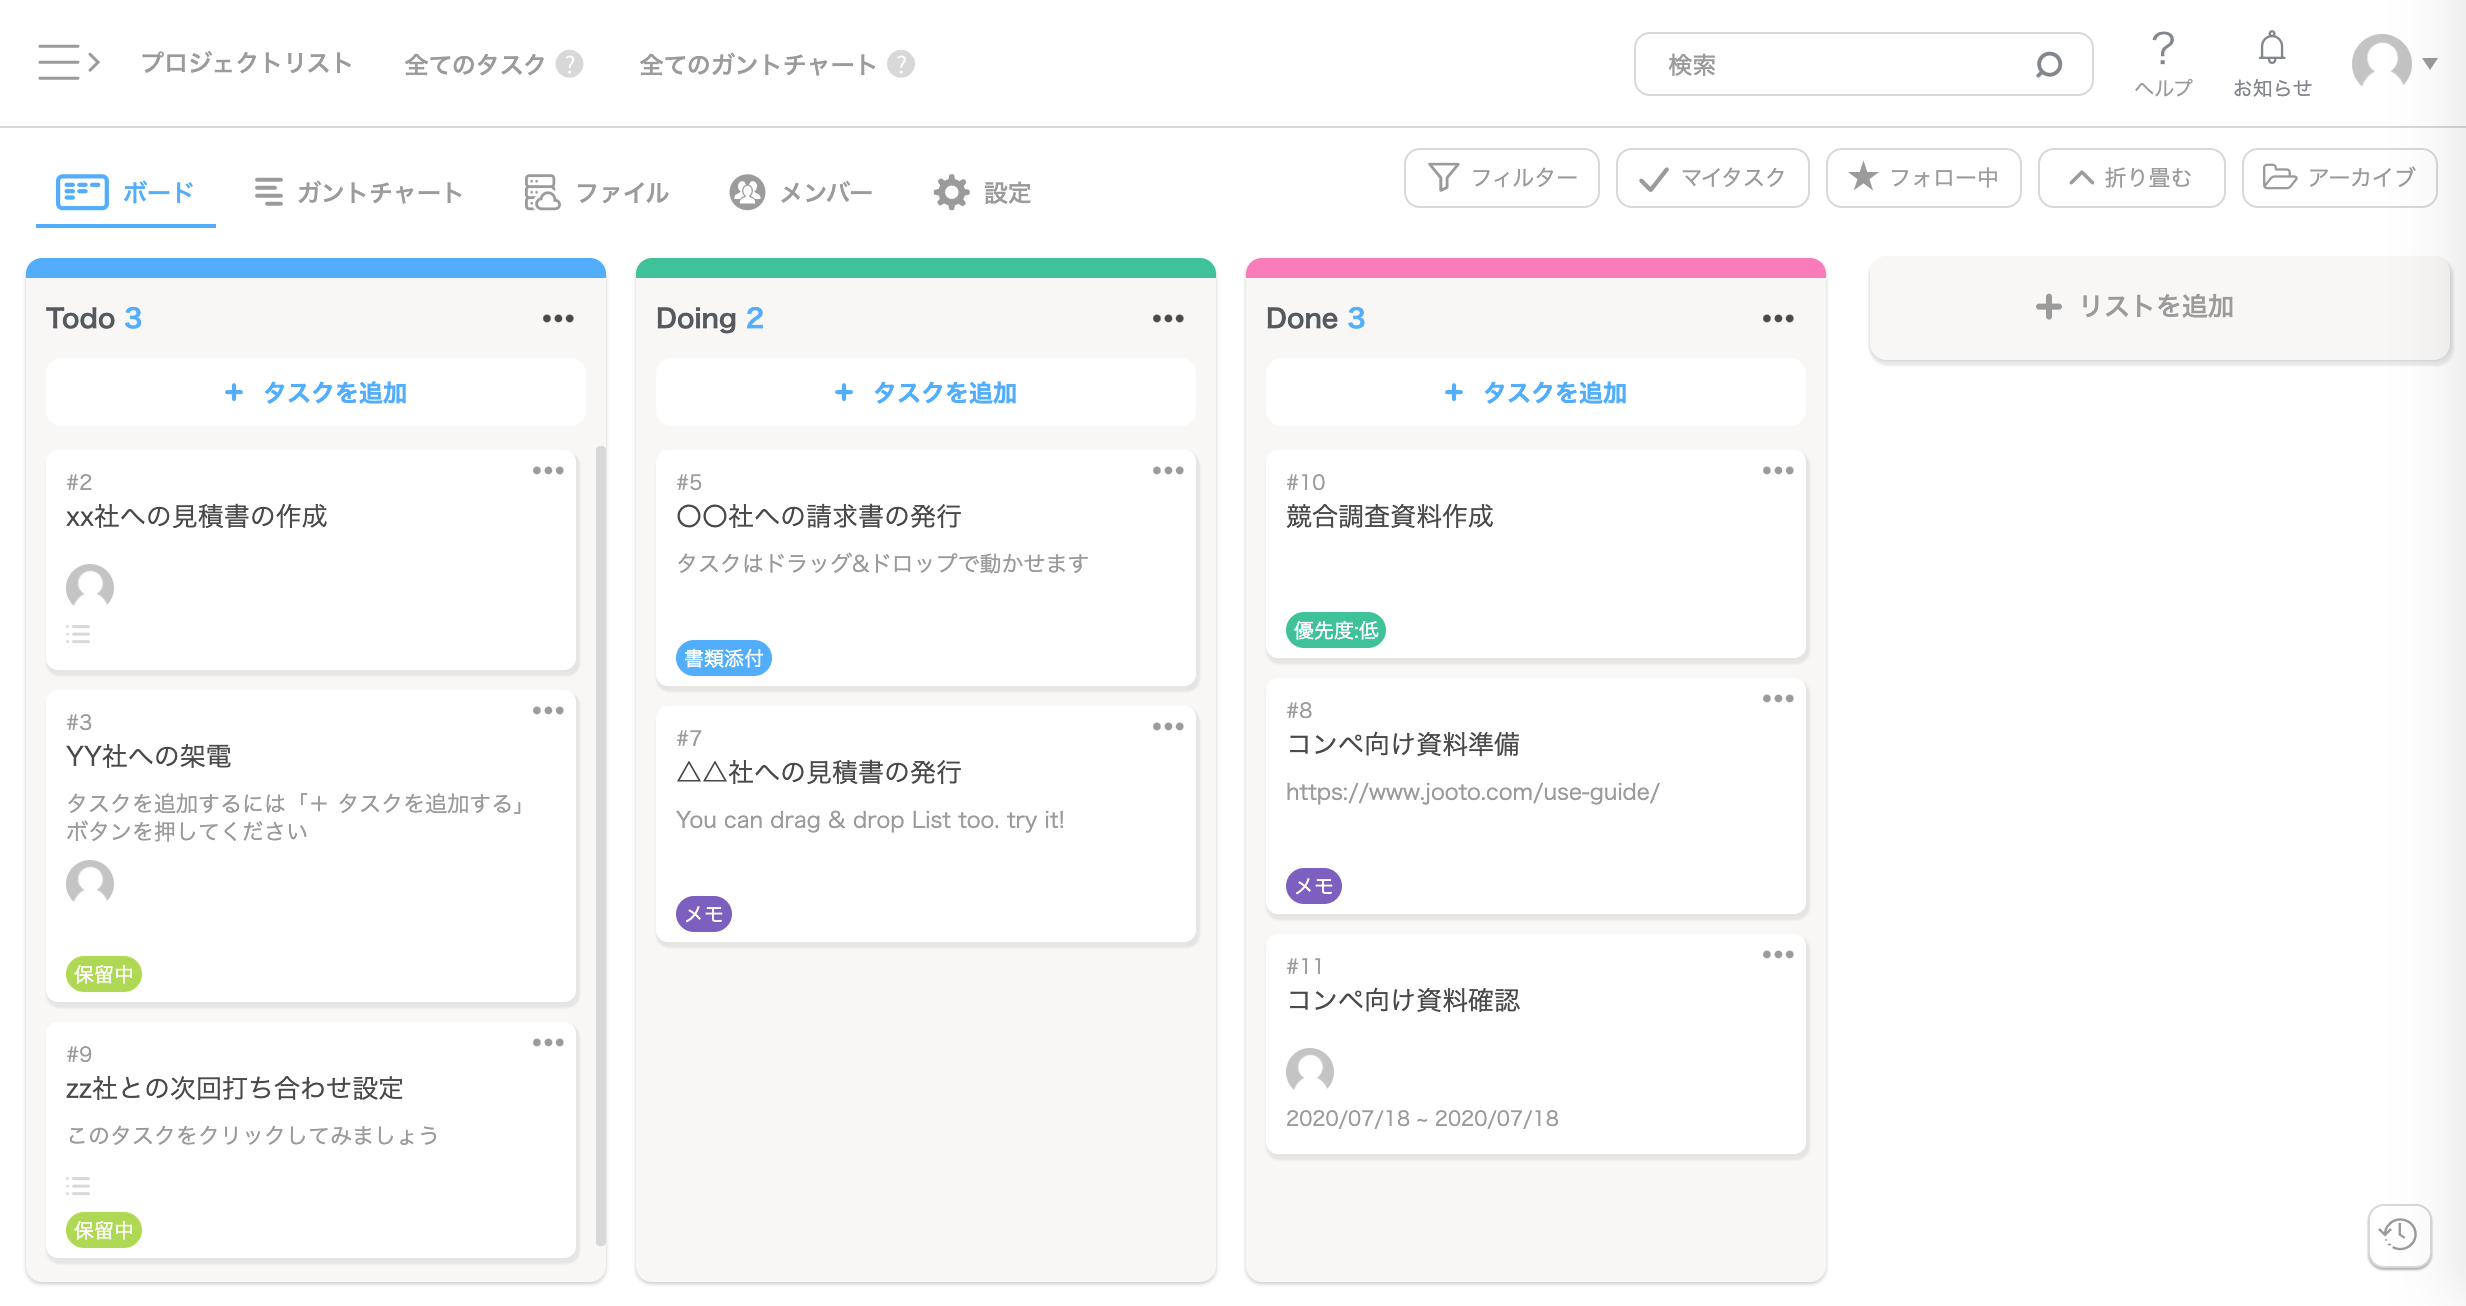Click the Todo list title
The height and width of the screenshot is (1306, 2466).
click(81, 318)
